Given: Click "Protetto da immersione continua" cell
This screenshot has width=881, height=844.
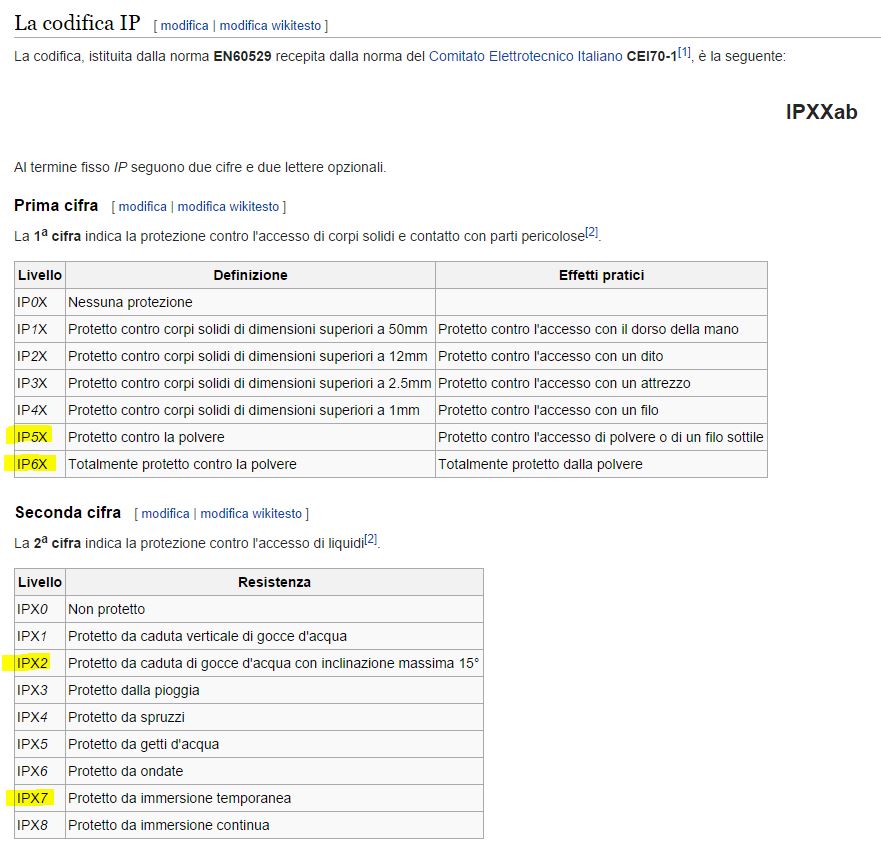Looking at the screenshot, I should point(169,825).
